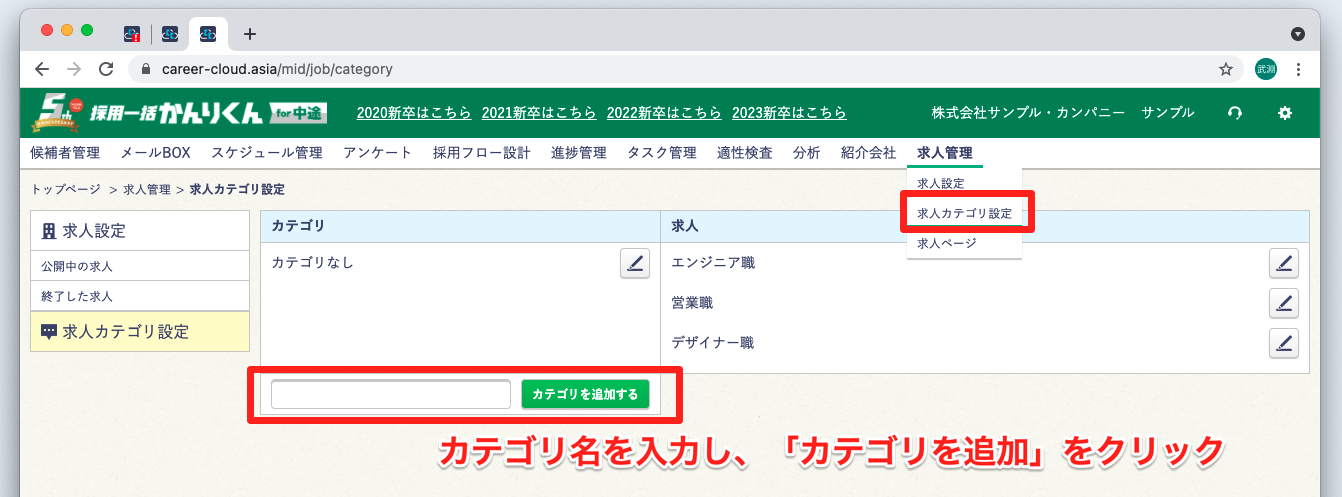Image resolution: width=1342 pixels, height=497 pixels.
Task: Choose 求人設定 in the dropdown
Action: tap(940, 183)
